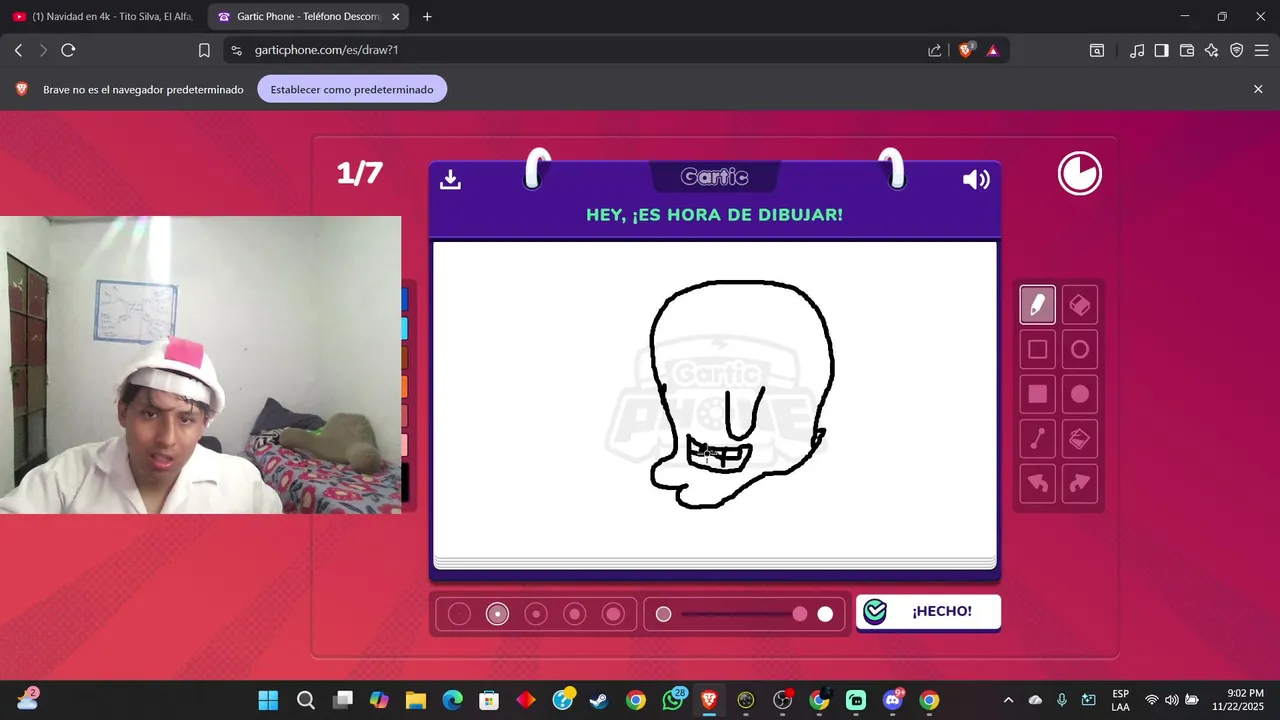Choose the filled ellipse shape tool

(x=1080, y=394)
